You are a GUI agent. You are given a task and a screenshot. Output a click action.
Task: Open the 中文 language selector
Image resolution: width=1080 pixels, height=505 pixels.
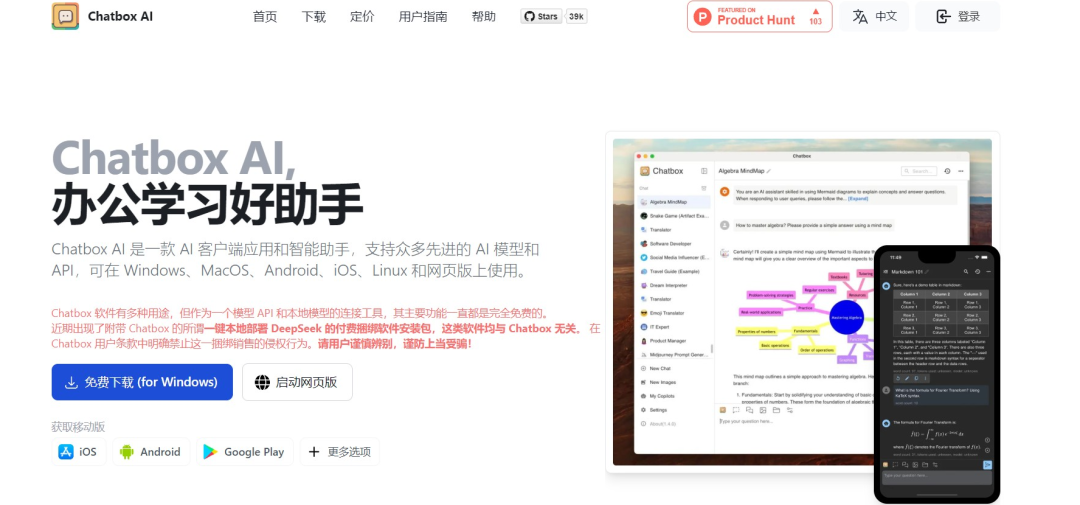coord(874,17)
